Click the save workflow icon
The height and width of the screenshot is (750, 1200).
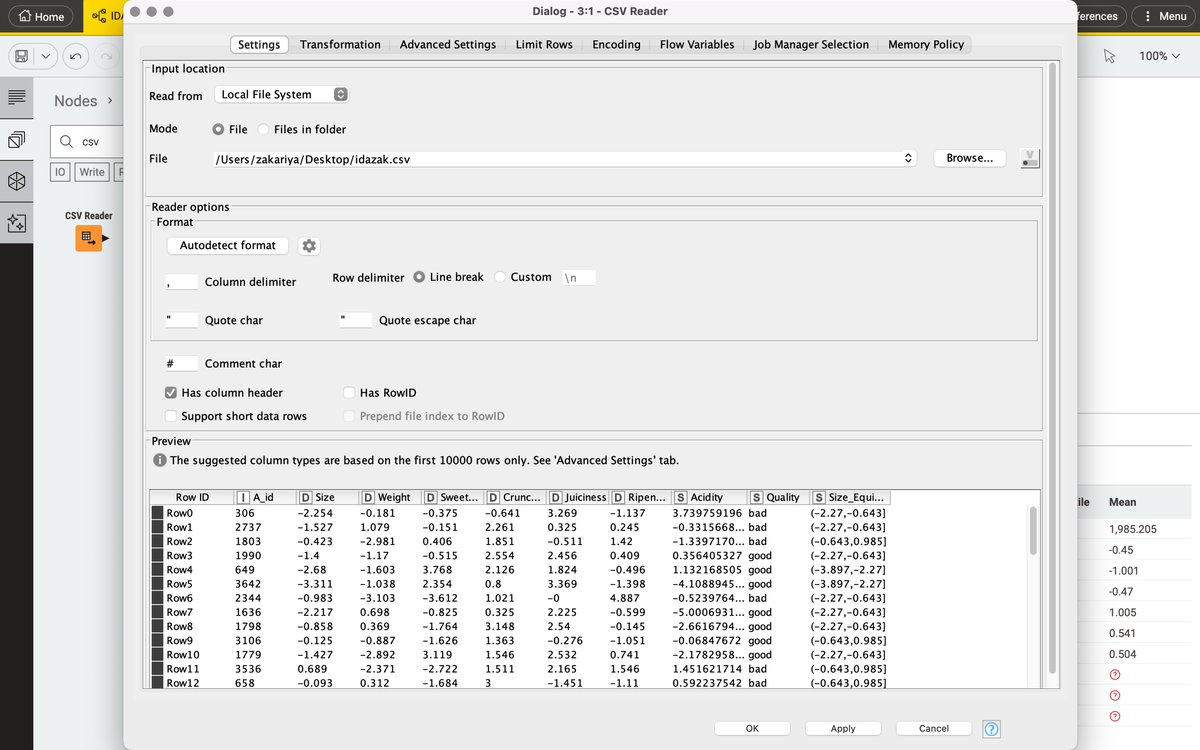click(x=19, y=56)
